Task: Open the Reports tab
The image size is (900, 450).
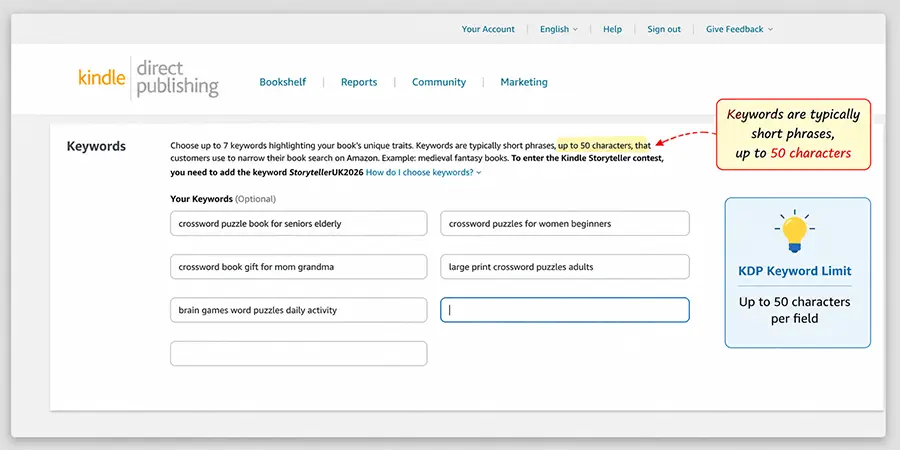Action: (359, 82)
